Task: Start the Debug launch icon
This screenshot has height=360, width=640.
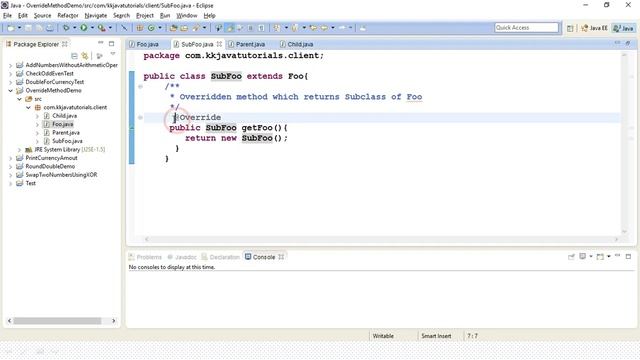Action: point(66,28)
